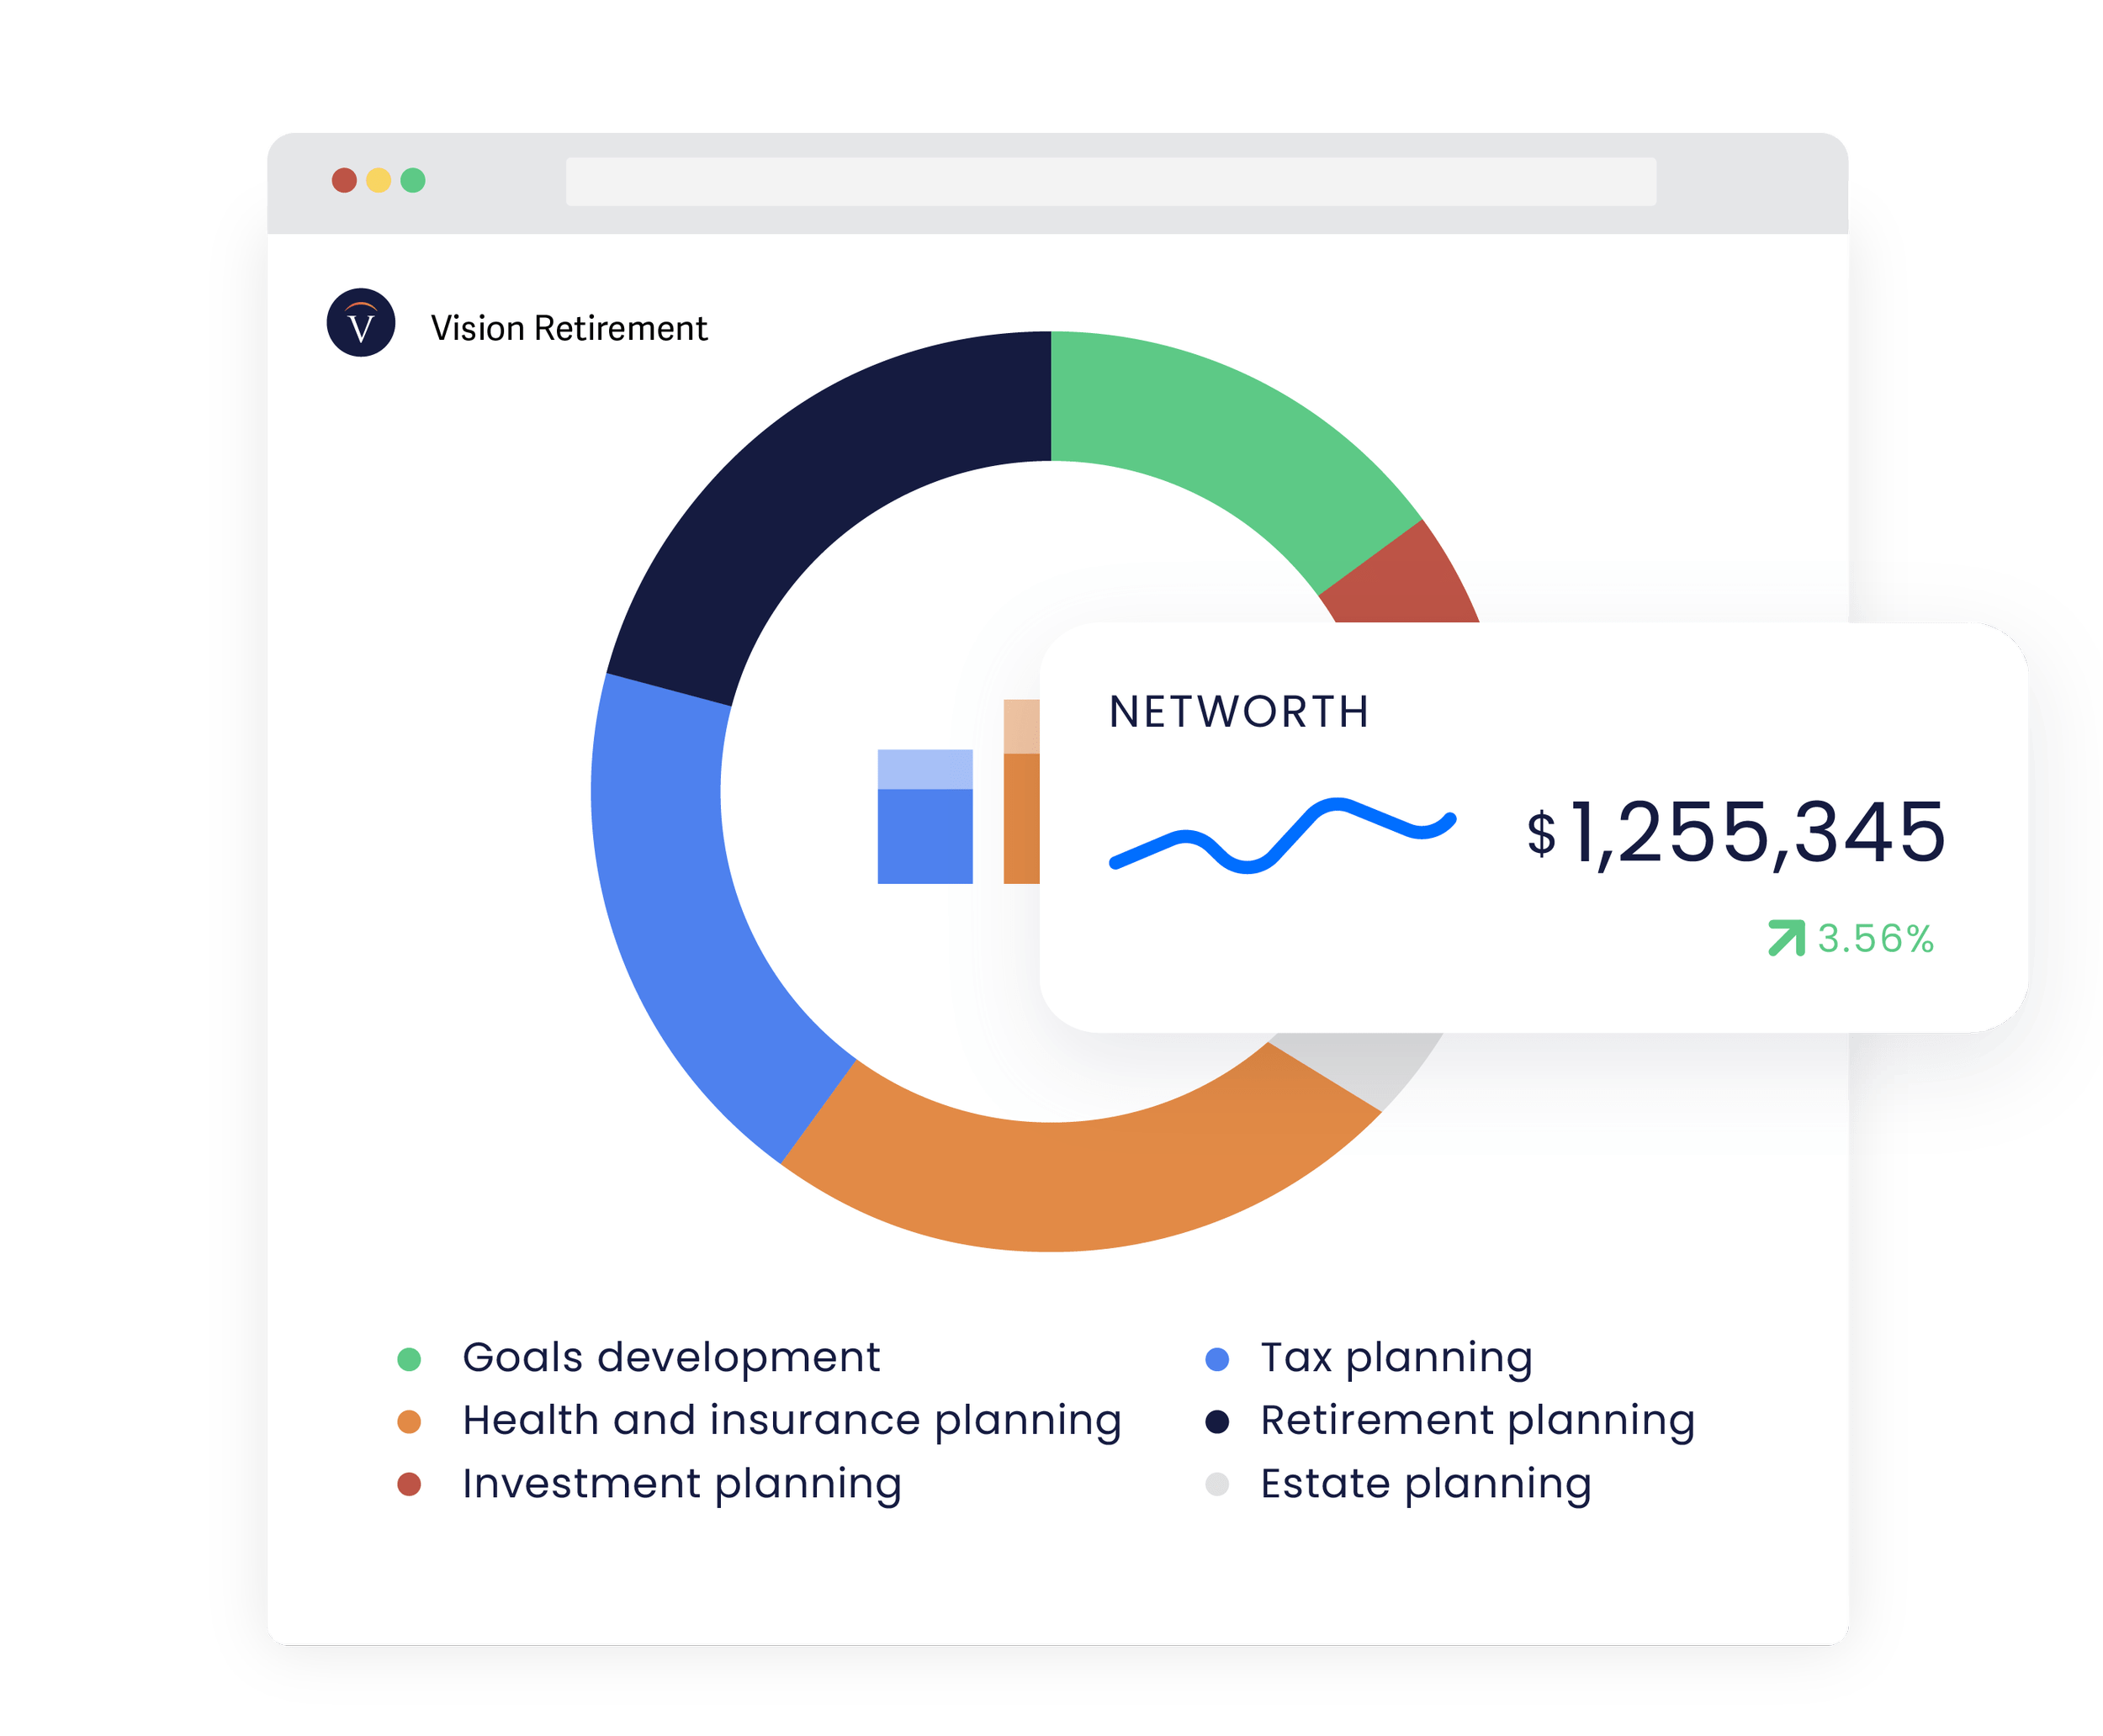Screen dimensions: 2103x1736
Task: Select the Tax planning legend dot
Action: [1217, 1359]
